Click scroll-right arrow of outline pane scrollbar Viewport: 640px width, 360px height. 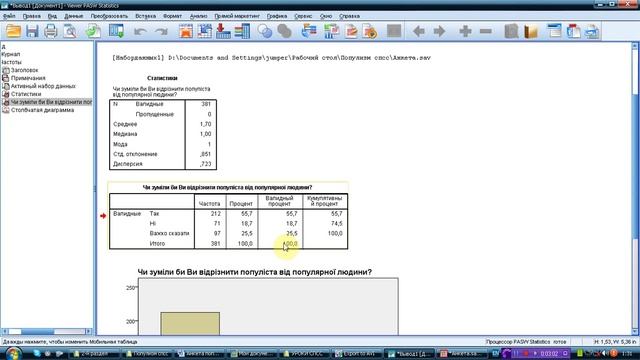pyautogui.click(x=89, y=331)
